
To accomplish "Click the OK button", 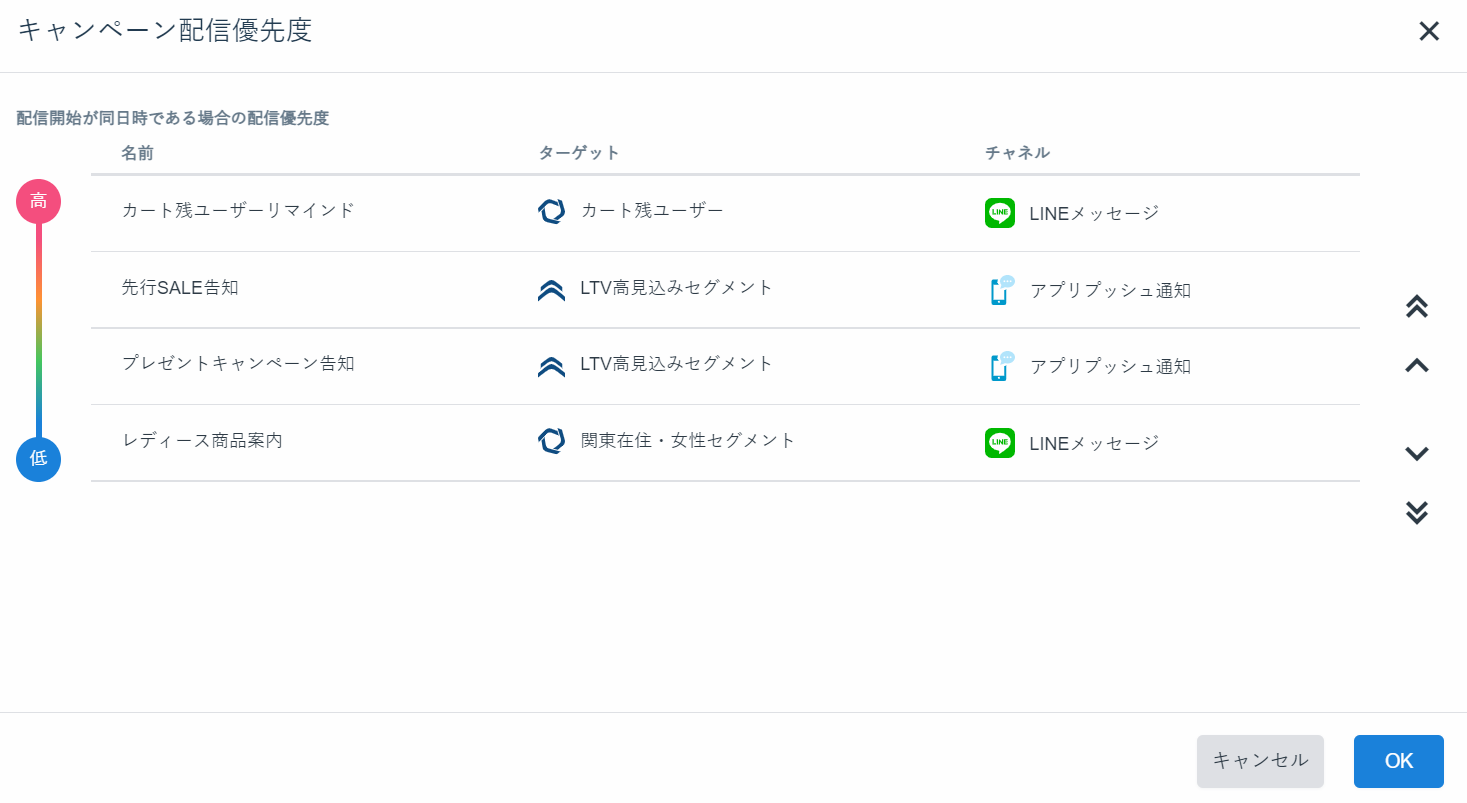I will pyautogui.click(x=1399, y=761).
